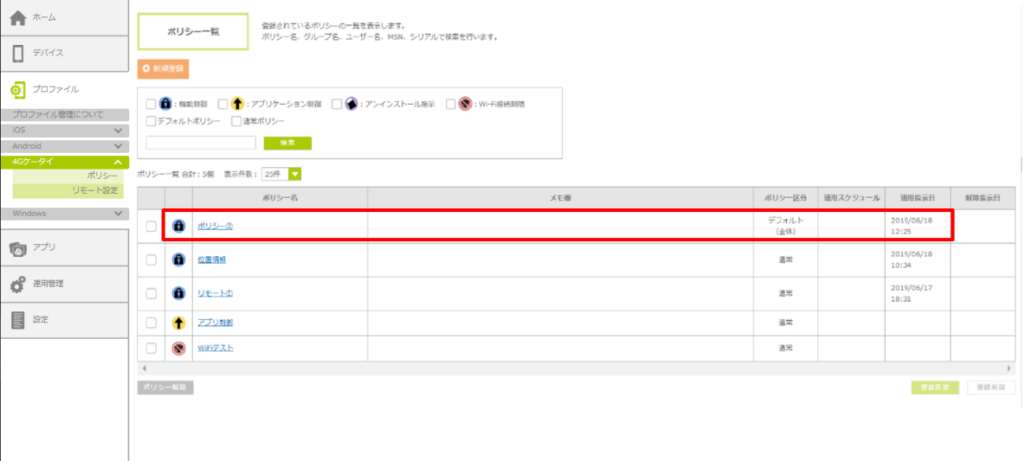Open 運用管理 gear icon in sidebar

(18, 285)
